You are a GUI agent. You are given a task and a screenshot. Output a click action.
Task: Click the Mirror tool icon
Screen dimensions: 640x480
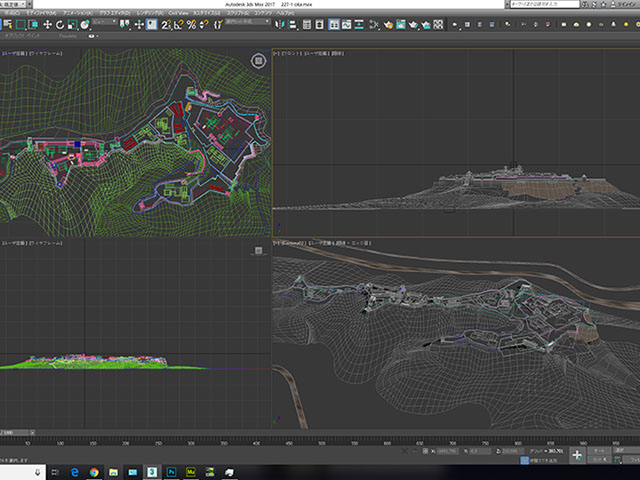(x=280, y=25)
